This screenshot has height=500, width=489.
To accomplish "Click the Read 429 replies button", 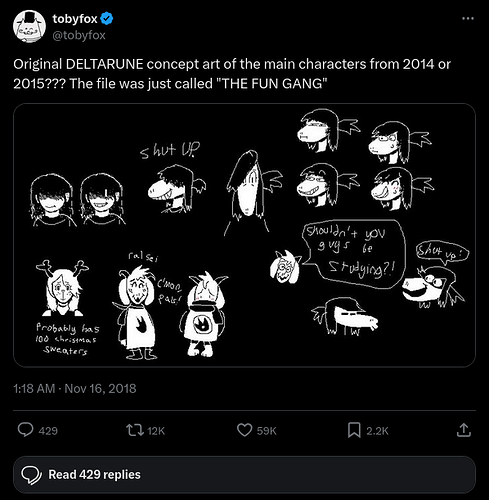I will [x=244, y=475].
